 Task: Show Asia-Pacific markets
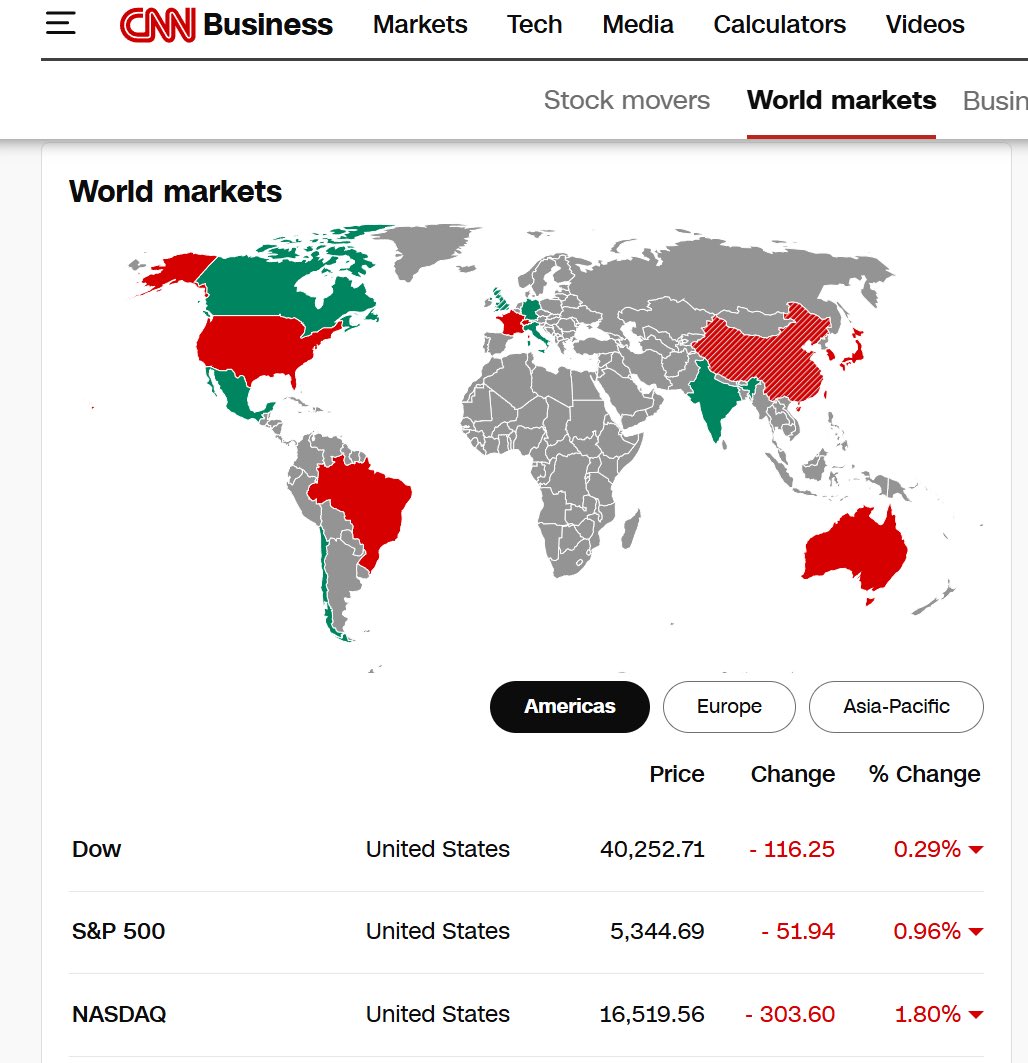click(896, 706)
